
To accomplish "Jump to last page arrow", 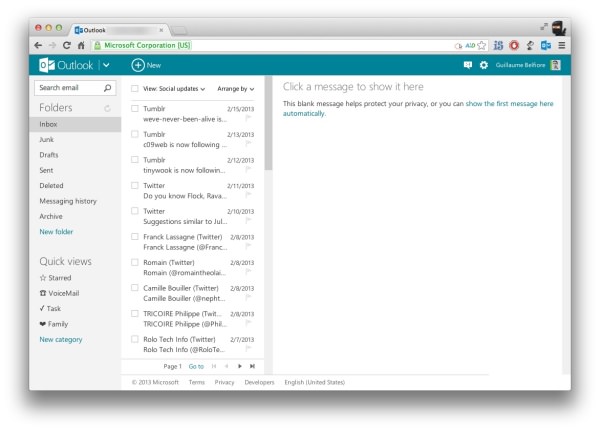I will coord(253,366).
